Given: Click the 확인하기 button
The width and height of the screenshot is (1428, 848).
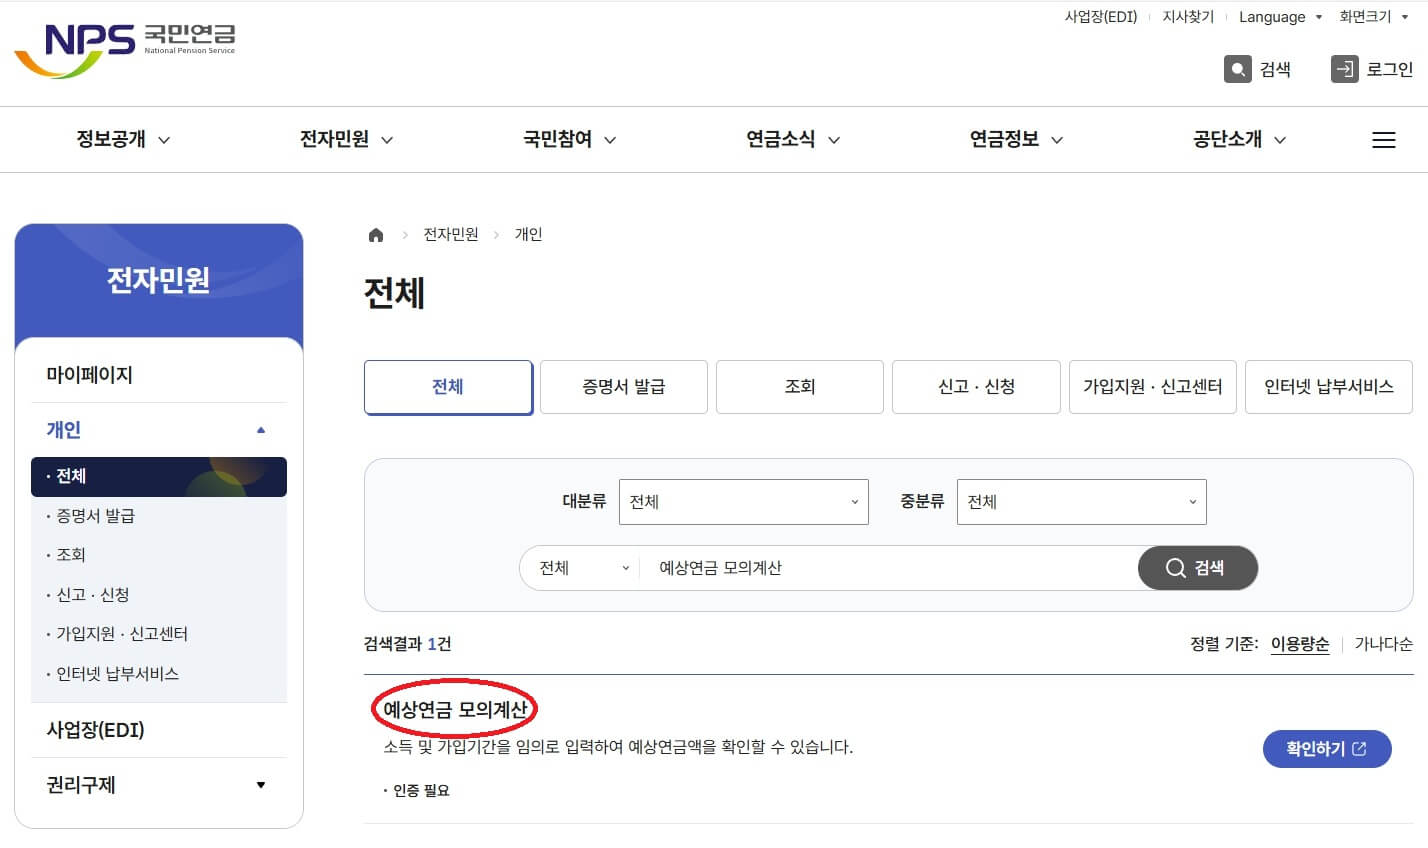Looking at the screenshot, I should point(1326,748).
